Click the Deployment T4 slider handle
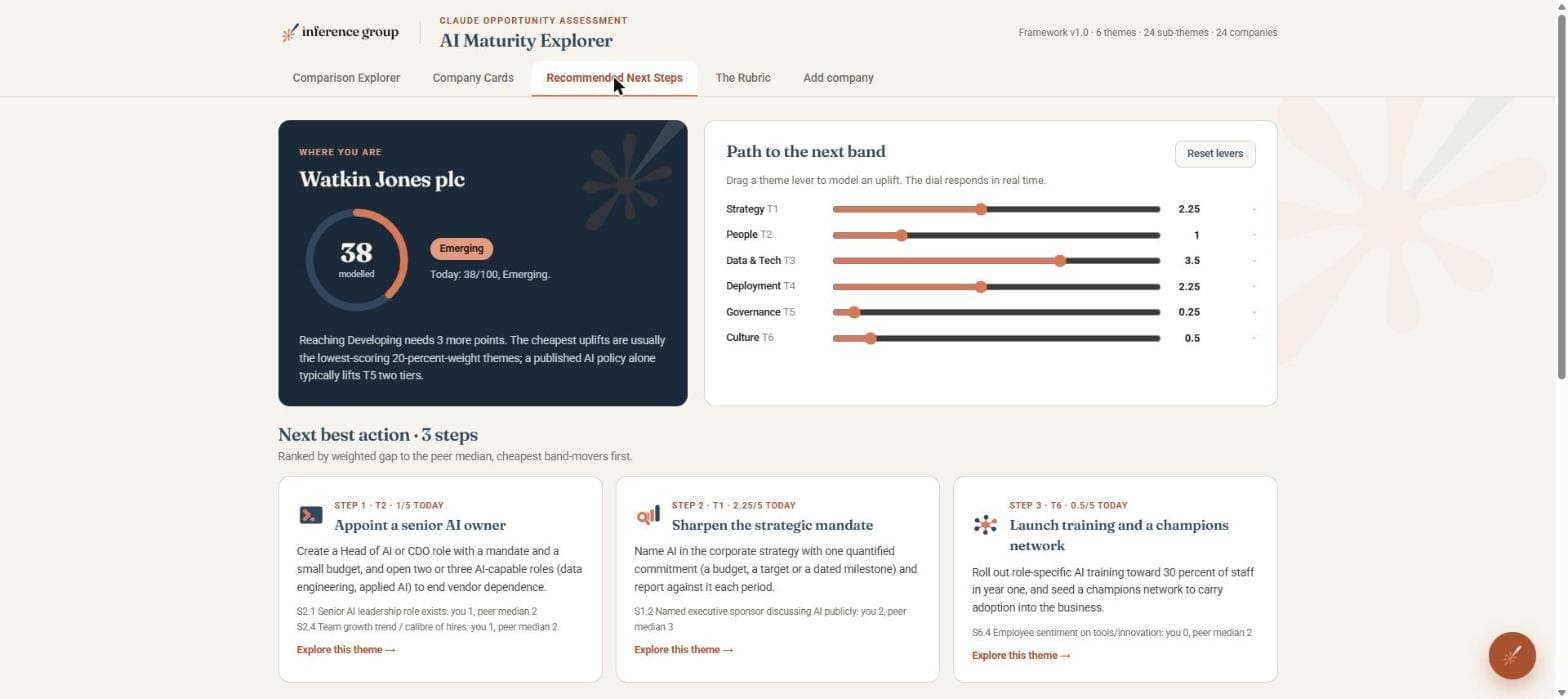The image size is (1568, 699). [981, 287]
